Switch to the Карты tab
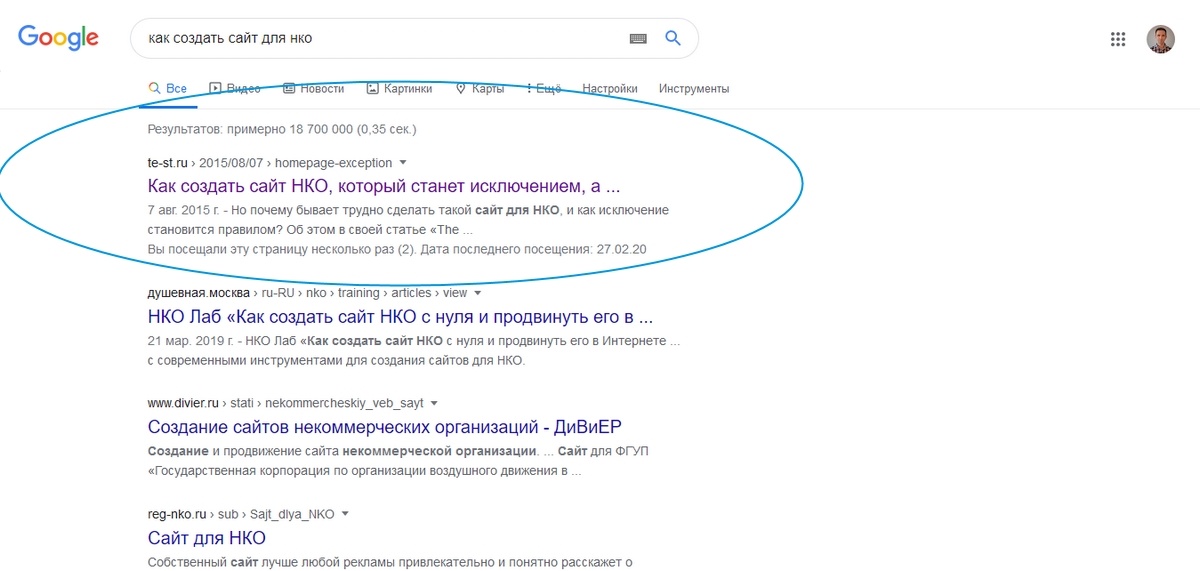The image size is (1200, 571). click(x=479, y=89)
